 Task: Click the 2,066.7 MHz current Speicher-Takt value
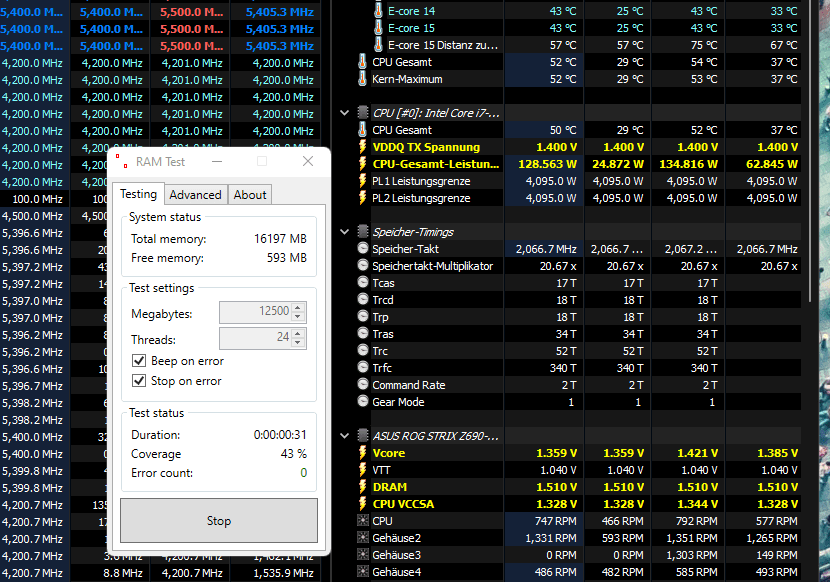point(546,249)
